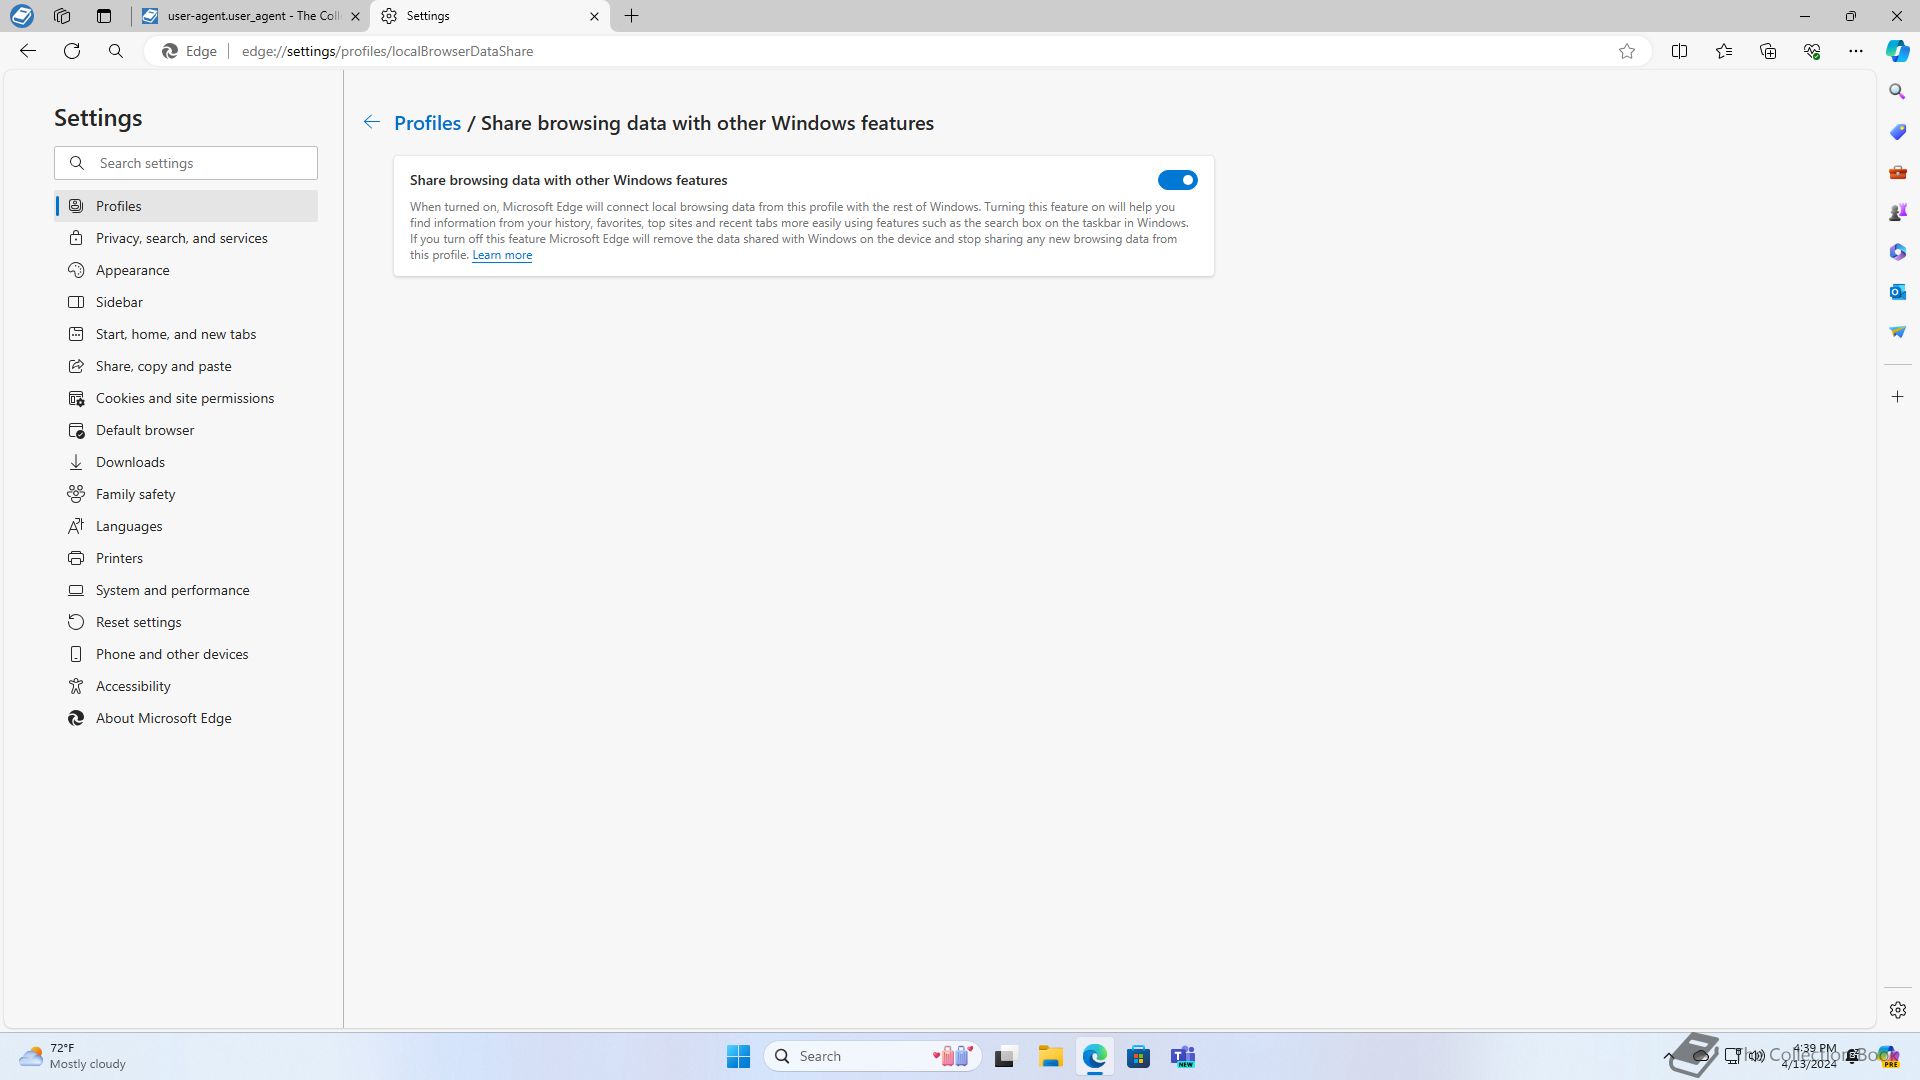Open About Microsoft Edge page
Image resolution: width=1920 pixels, height=1080 pixels.
pos(186,718)
